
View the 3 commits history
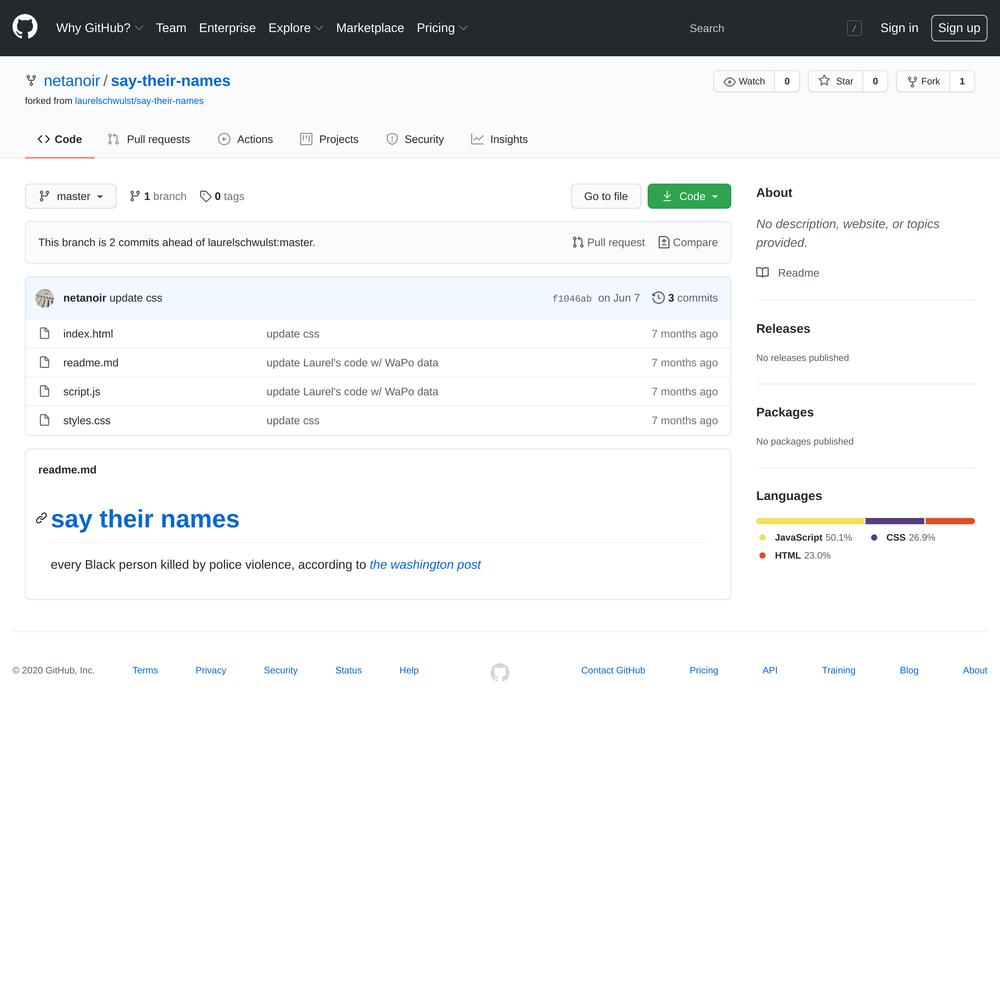685,298
